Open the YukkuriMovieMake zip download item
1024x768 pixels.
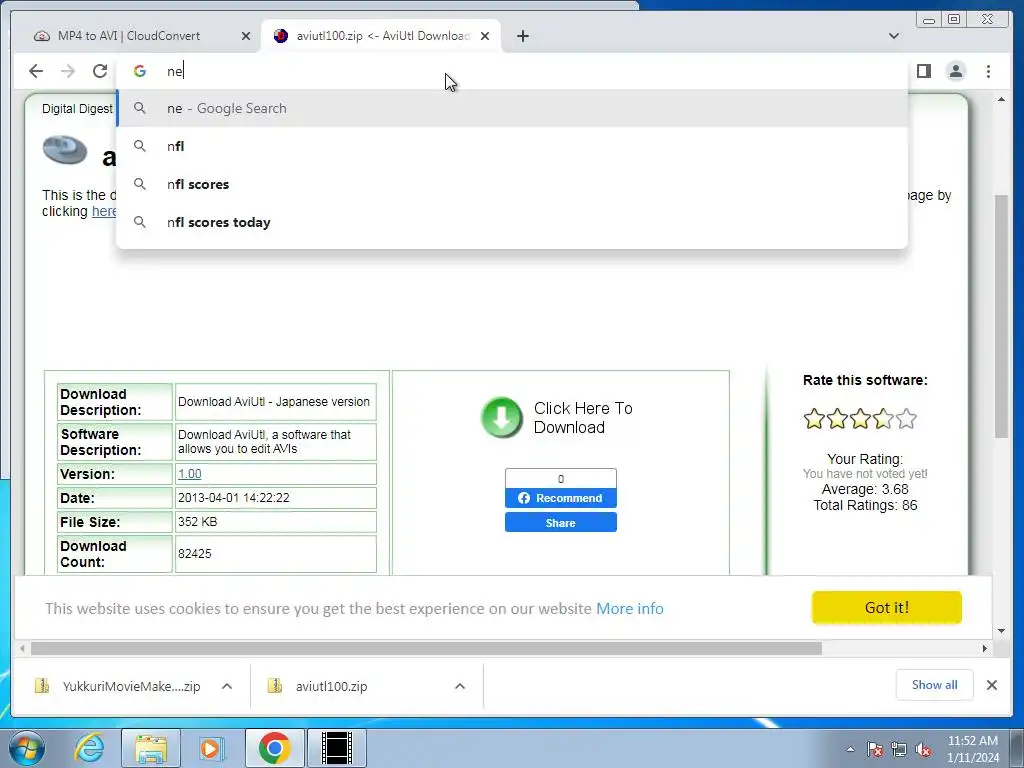coord(118,686)
